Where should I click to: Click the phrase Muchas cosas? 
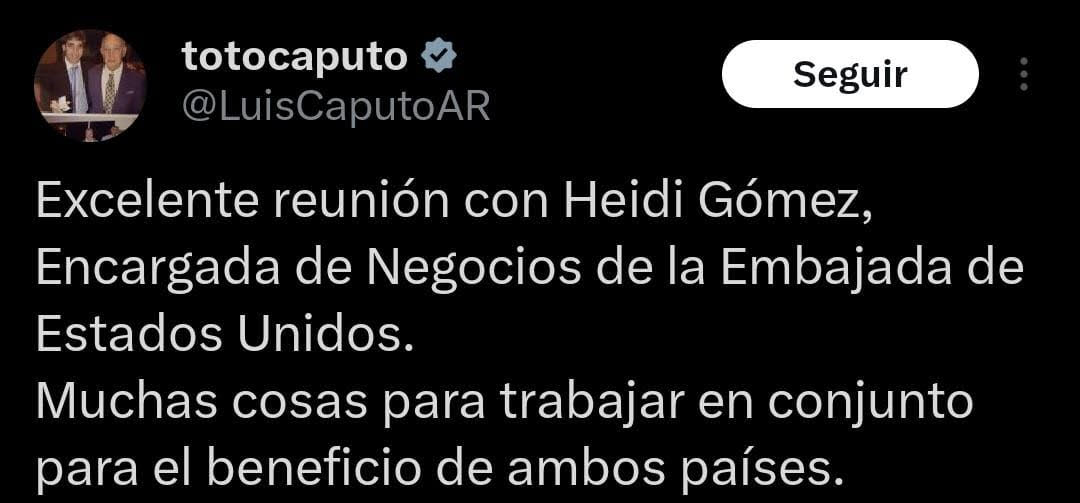[x=201, y=402]
